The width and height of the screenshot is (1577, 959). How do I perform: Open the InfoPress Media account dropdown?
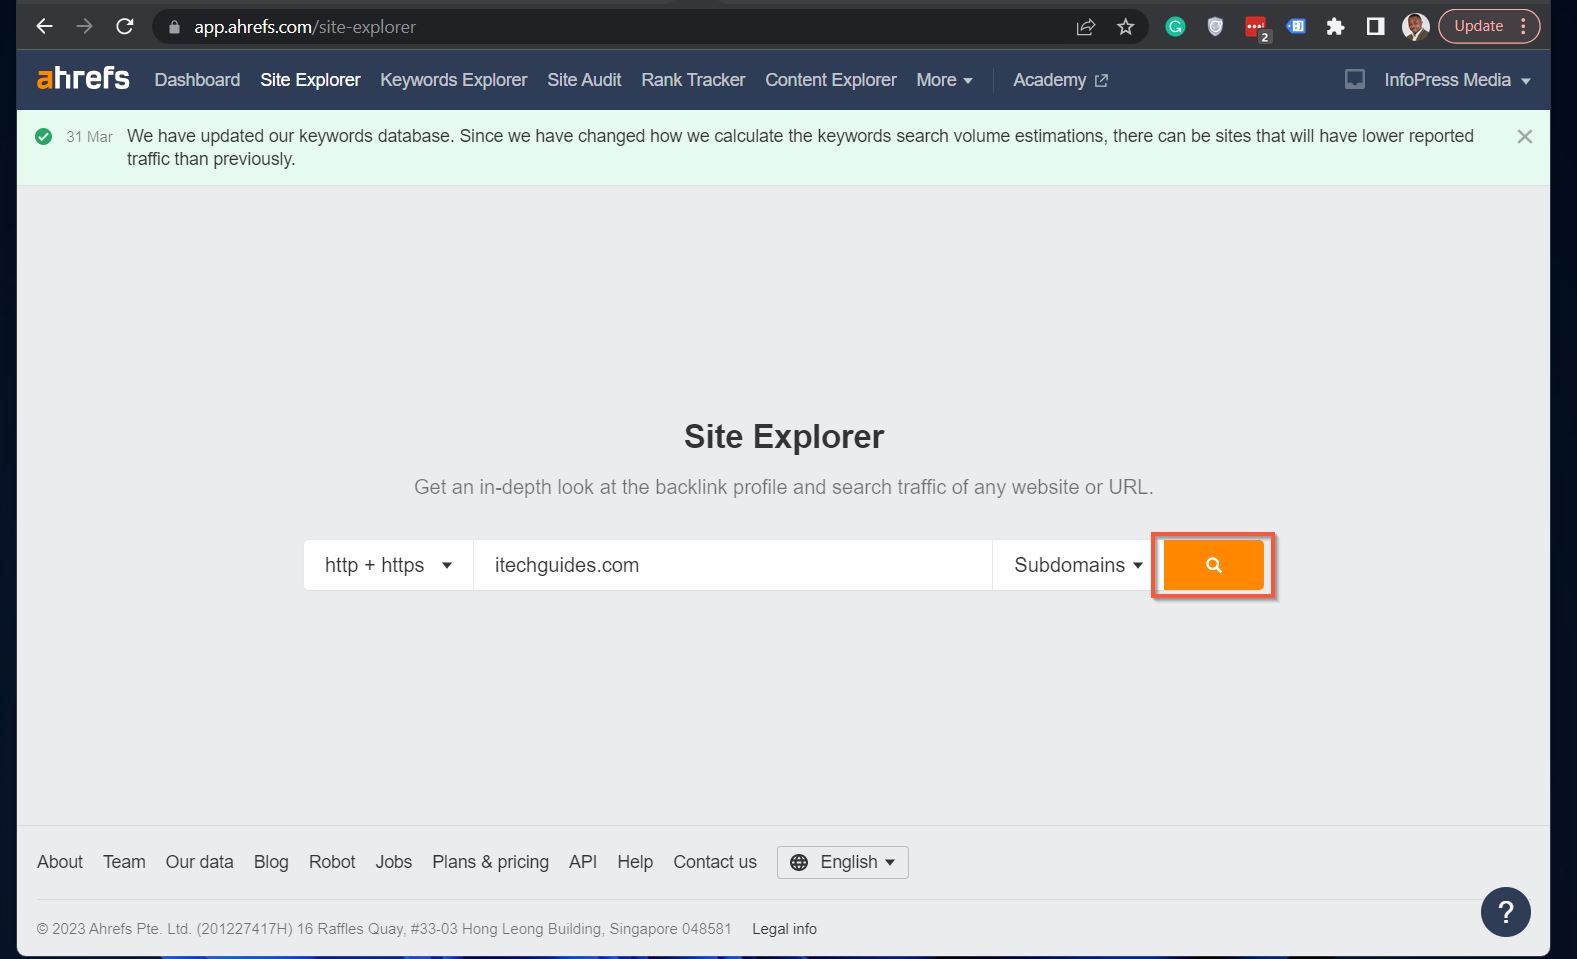tap(1457, 80)
